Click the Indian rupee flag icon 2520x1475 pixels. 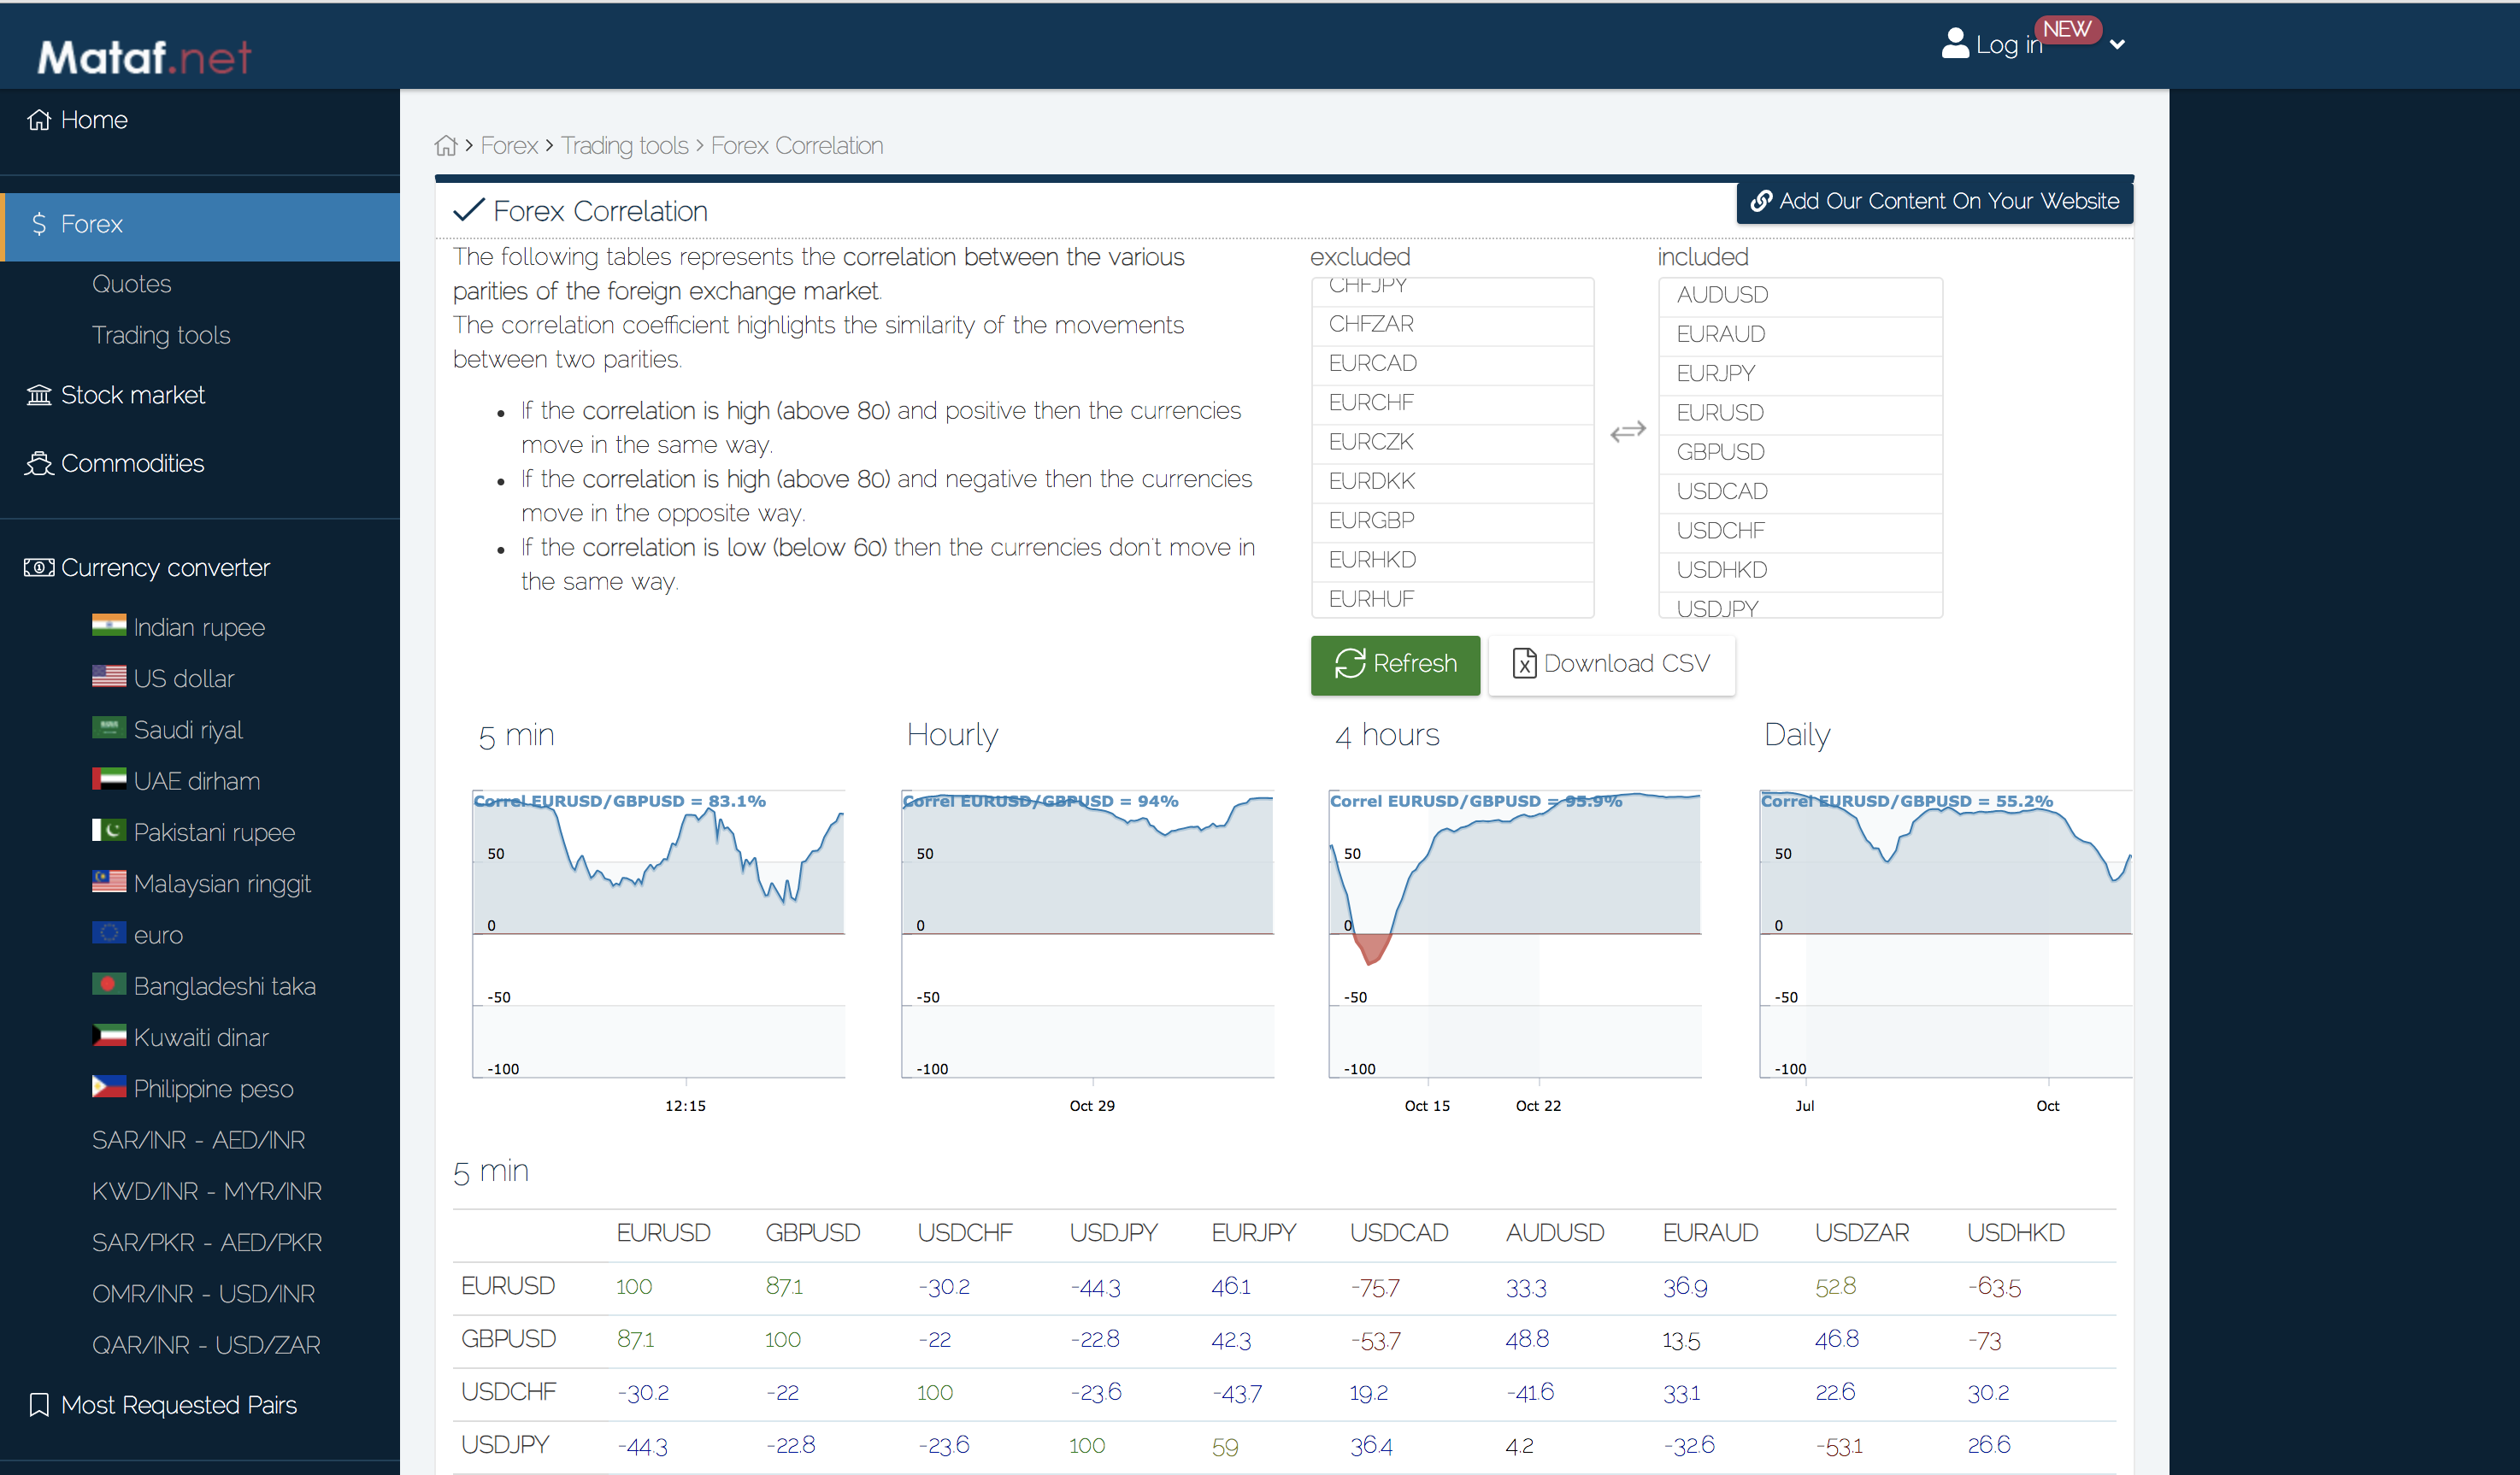tap(109, 626)
